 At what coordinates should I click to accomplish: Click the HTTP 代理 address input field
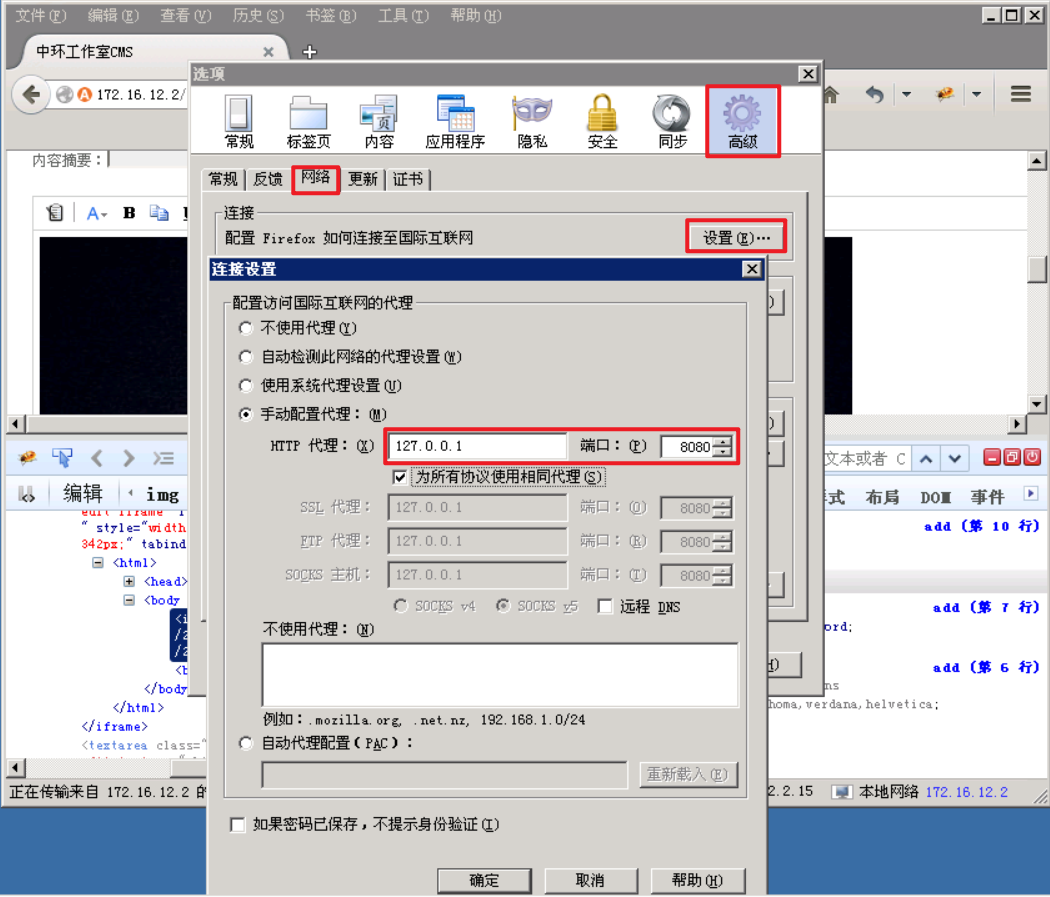click(480, 446)
